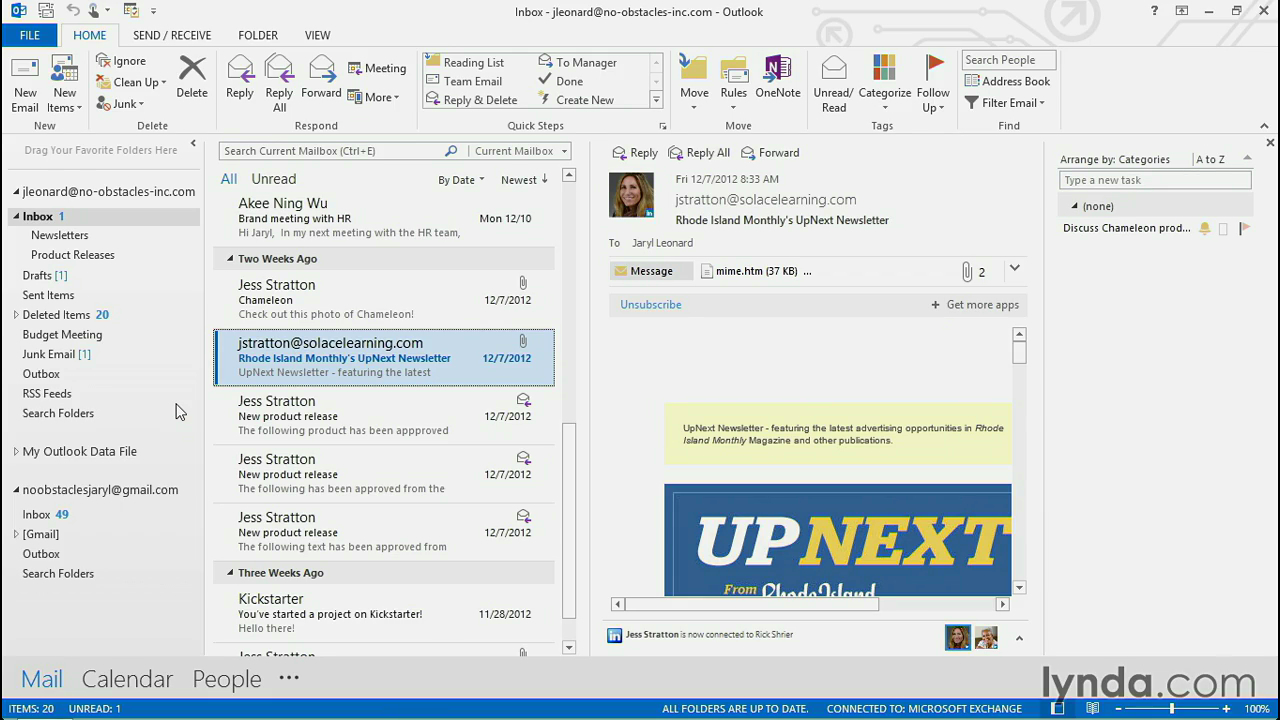Click the Type a new task field
The image size is (1280, 720).
pos(1155,180)
